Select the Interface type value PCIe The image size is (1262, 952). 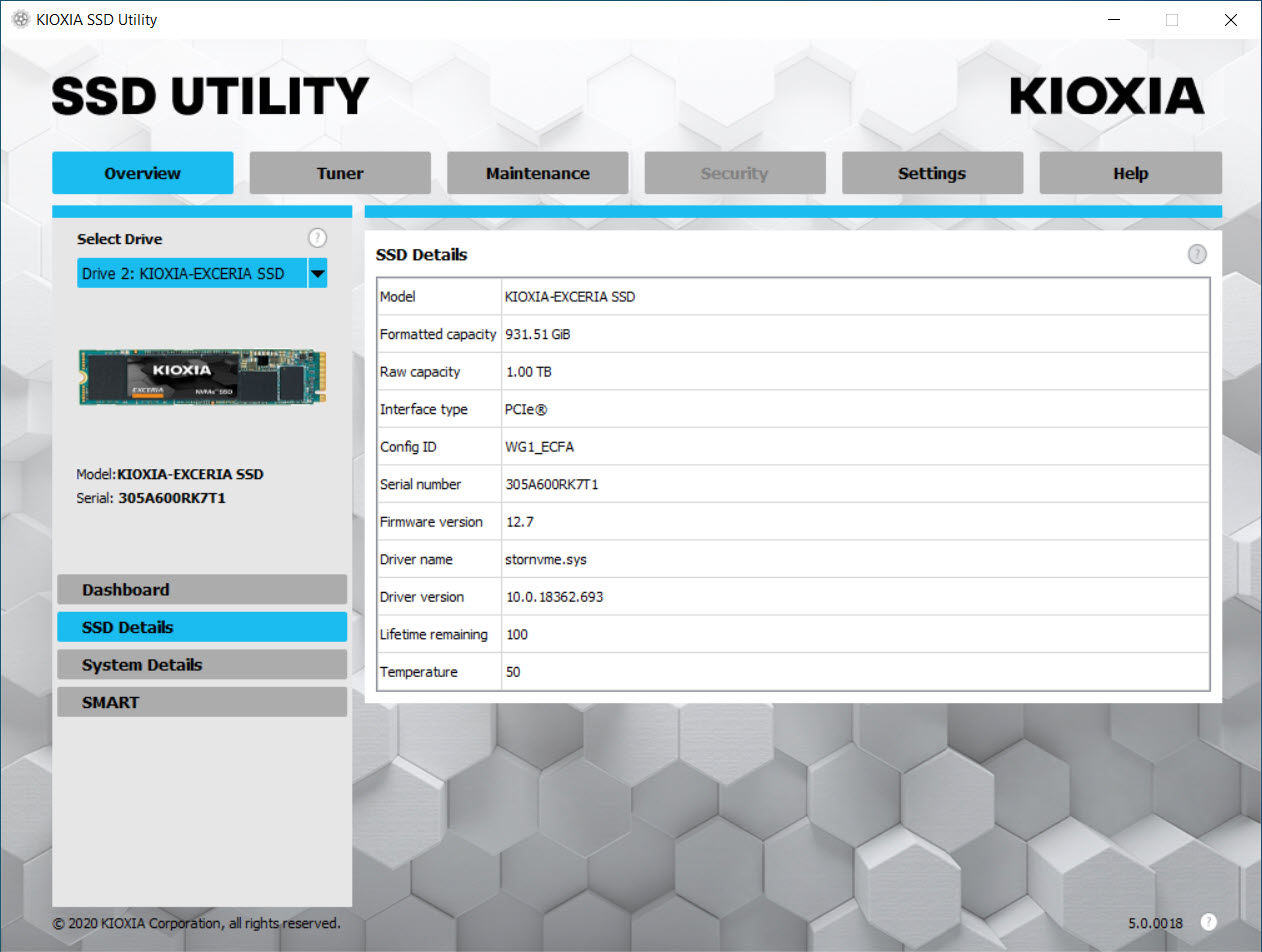526,409
